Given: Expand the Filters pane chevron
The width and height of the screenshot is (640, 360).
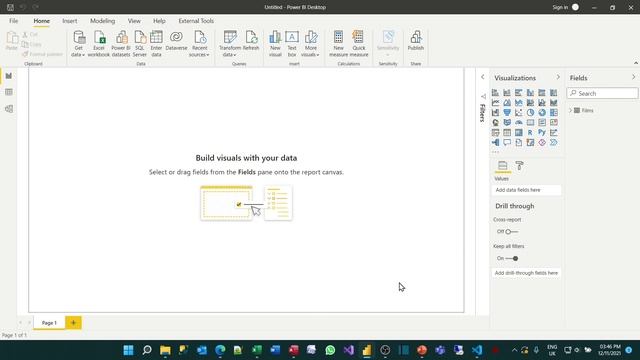Looking at the screenshot, I should tap(482, 77).
